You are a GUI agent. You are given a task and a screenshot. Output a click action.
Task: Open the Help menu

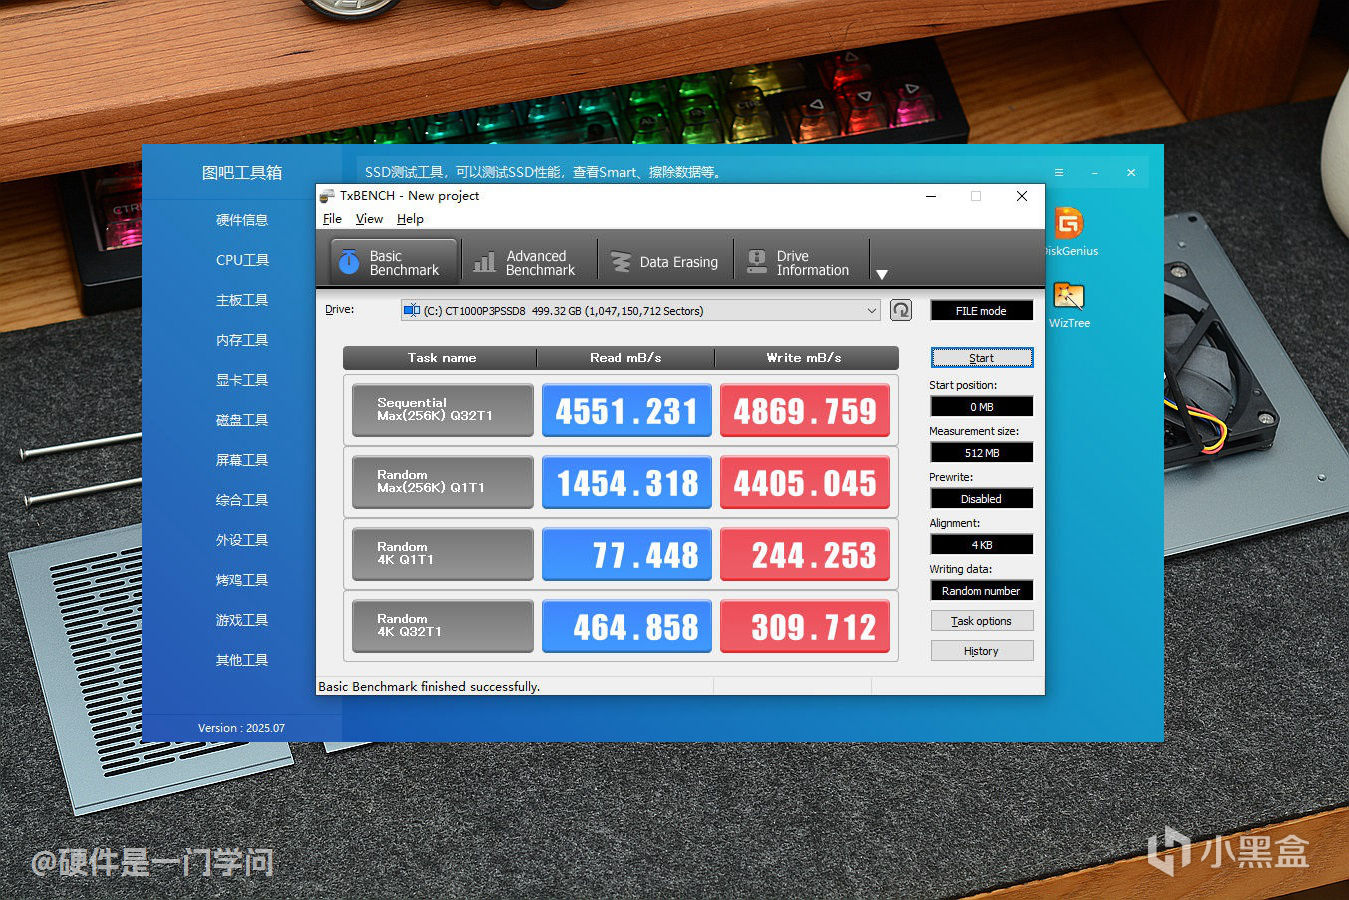tap(410, 219)
